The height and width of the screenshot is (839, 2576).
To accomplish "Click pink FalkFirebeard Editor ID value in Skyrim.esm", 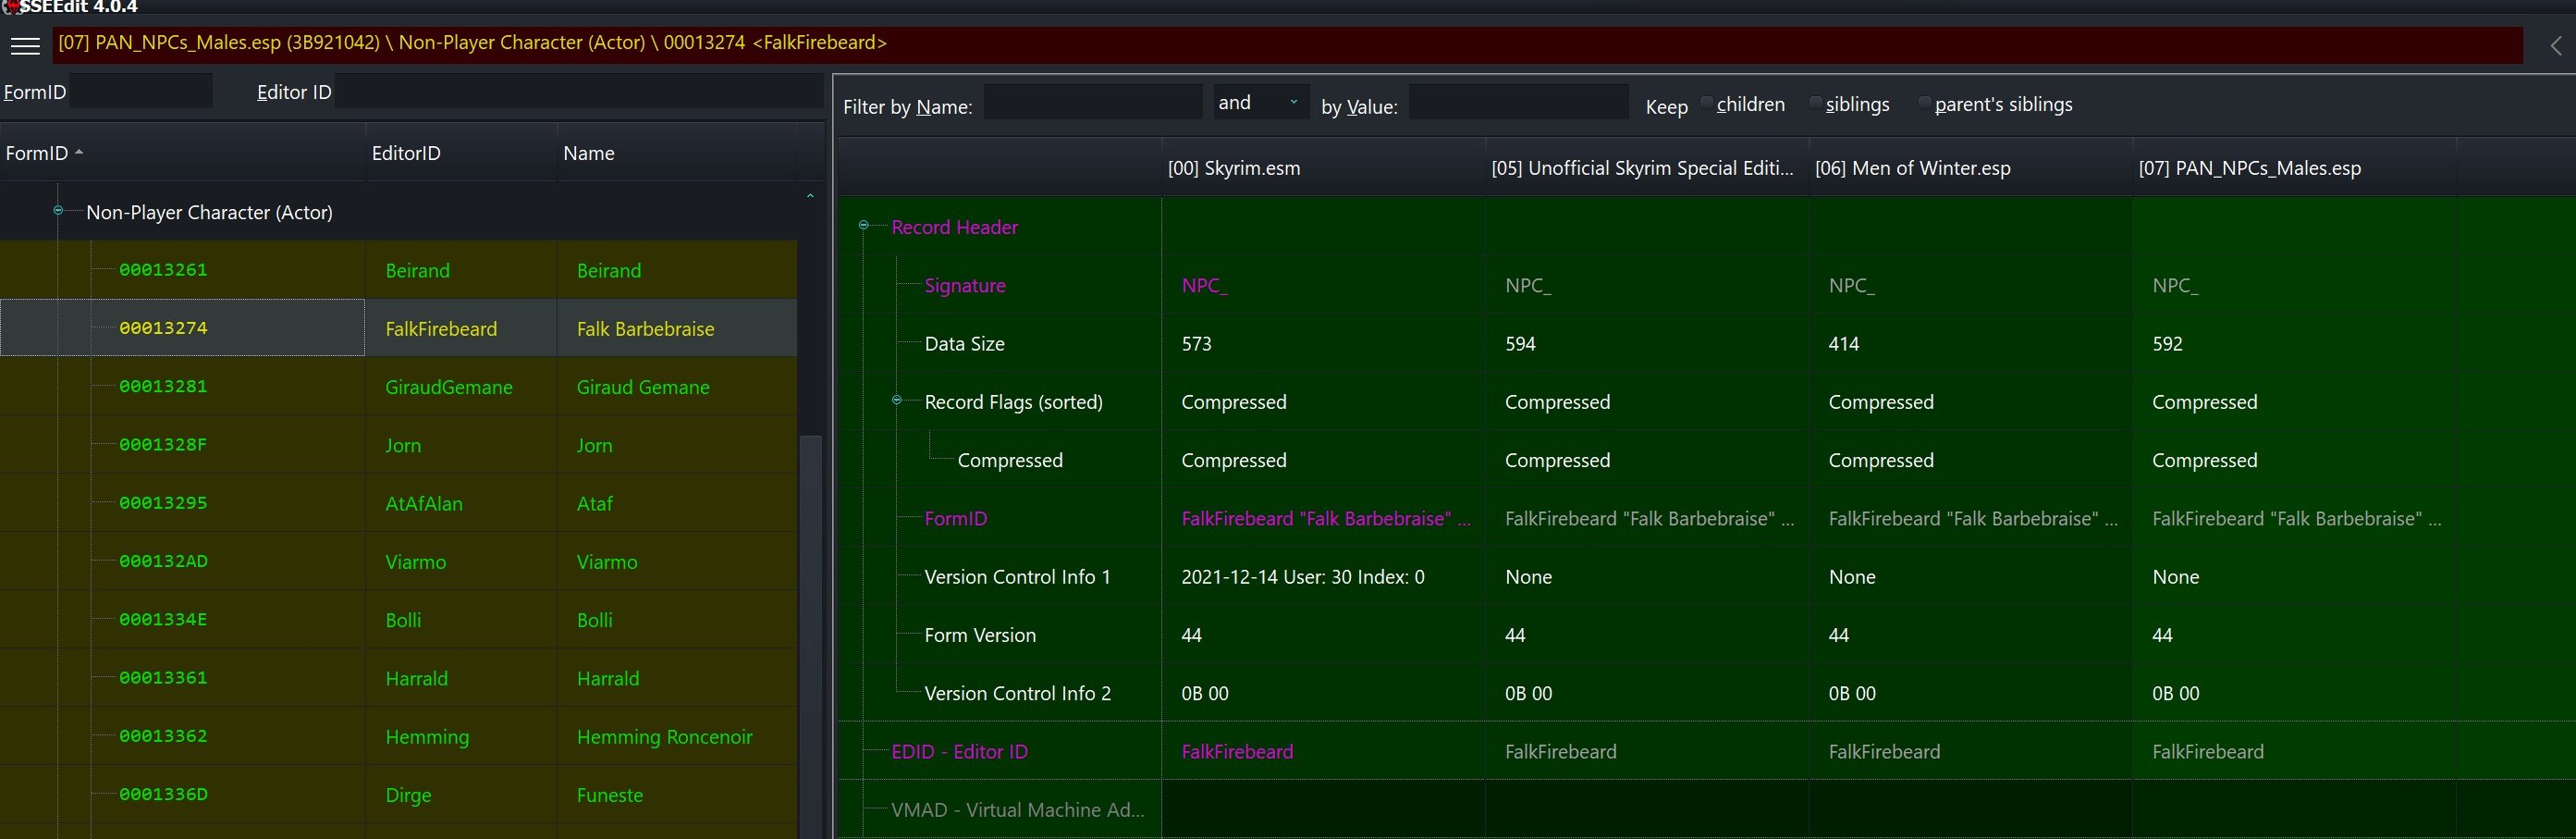I will [1237, 752].
